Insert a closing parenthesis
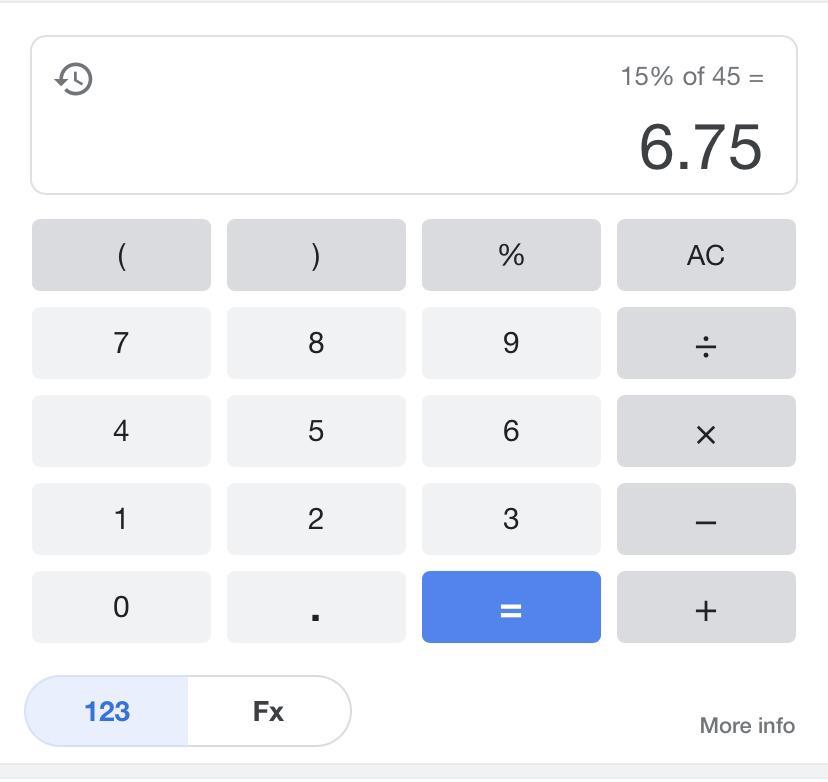This screenshot has width=828, height=782. tap(316, 255)
